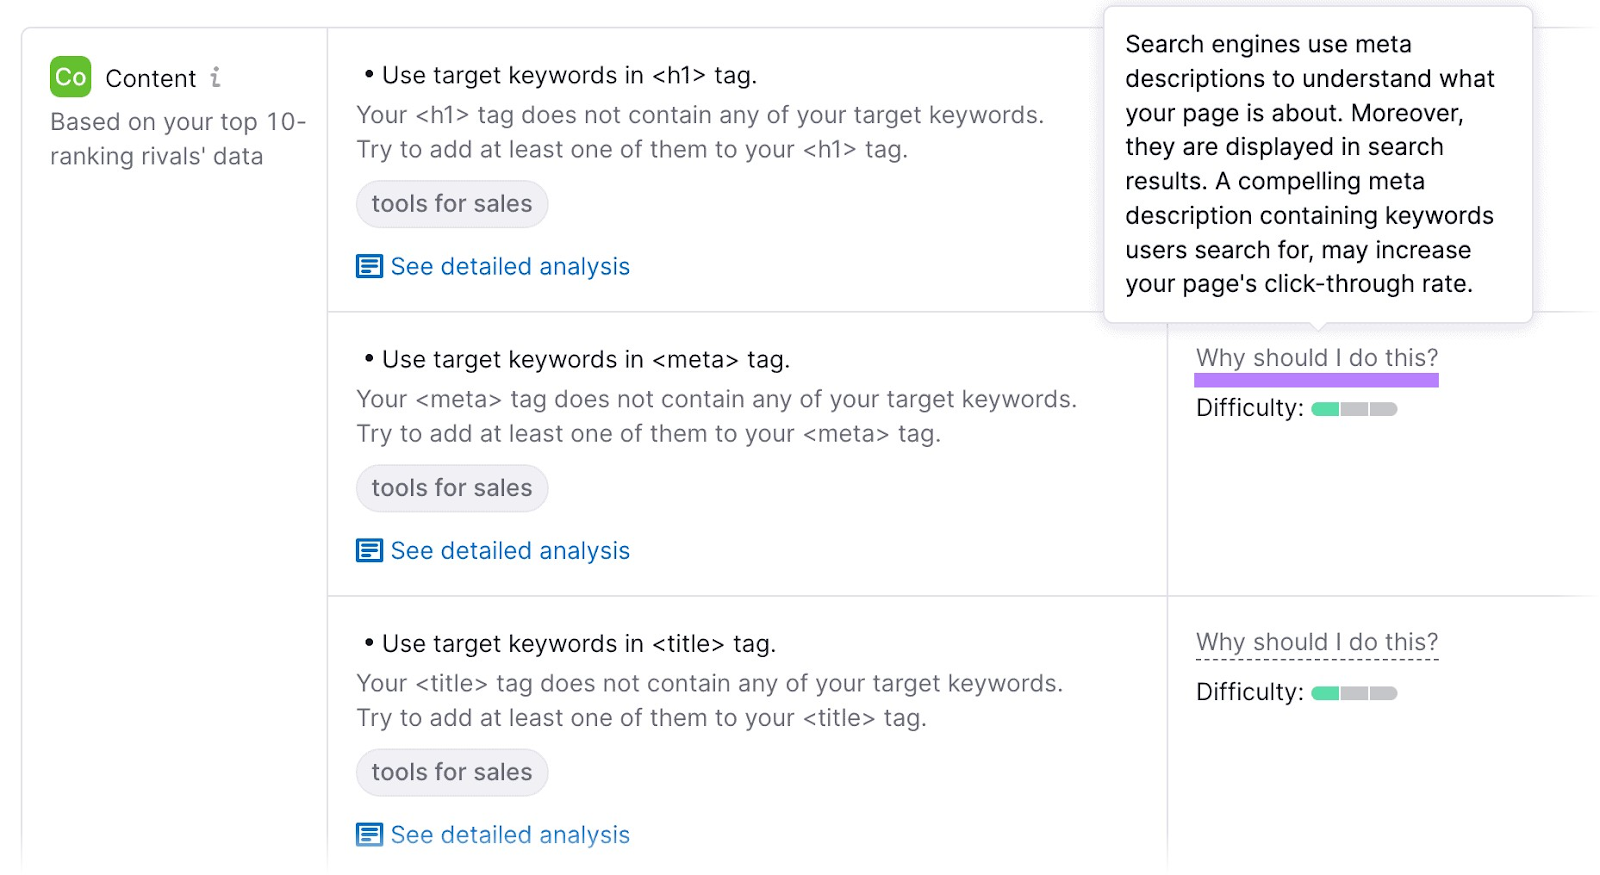The height and width of the screenshot is (875, 1600).
Task: Select the "tools for sales" chip in the meta section
Action: 451,488
